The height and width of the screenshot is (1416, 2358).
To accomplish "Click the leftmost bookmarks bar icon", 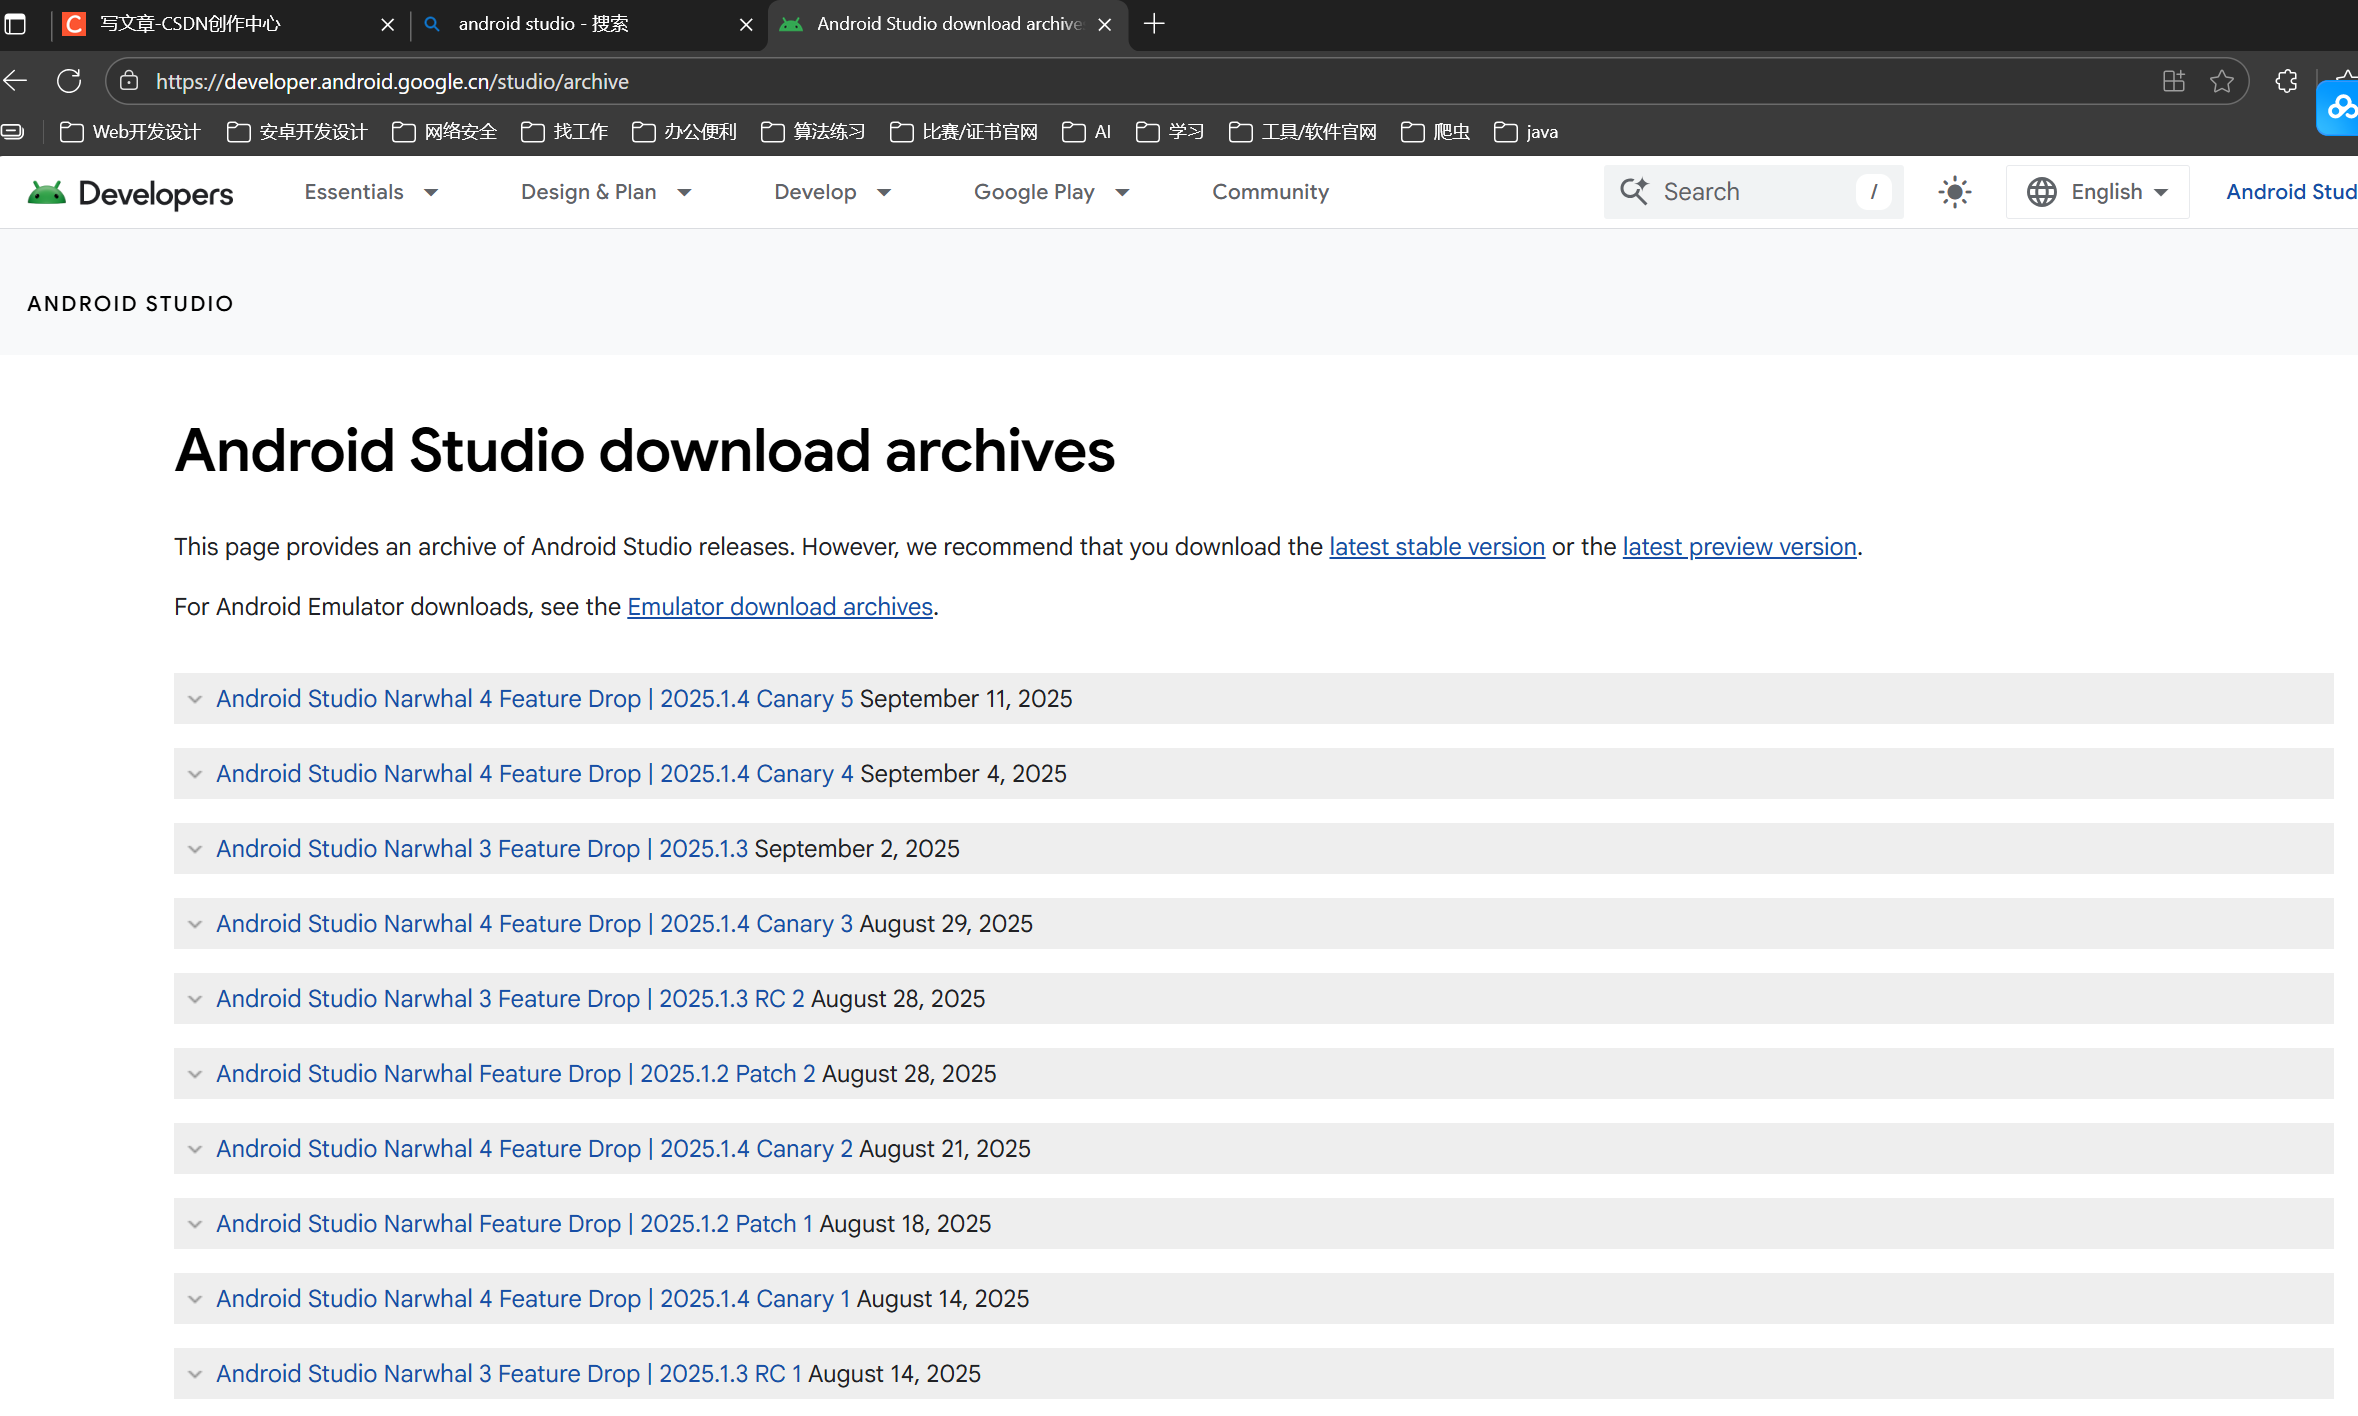I will click(13, 132).
